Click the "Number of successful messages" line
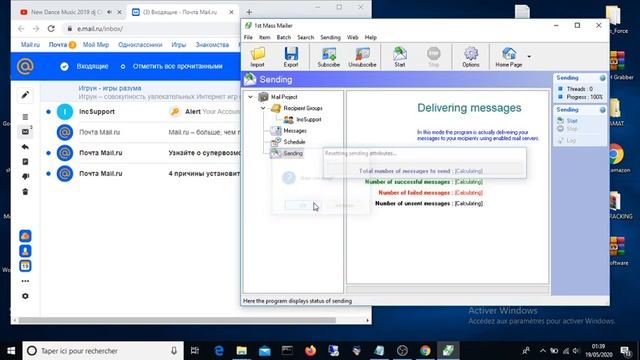This screenshot has width=640, height=360. click(x=424, y=182)
